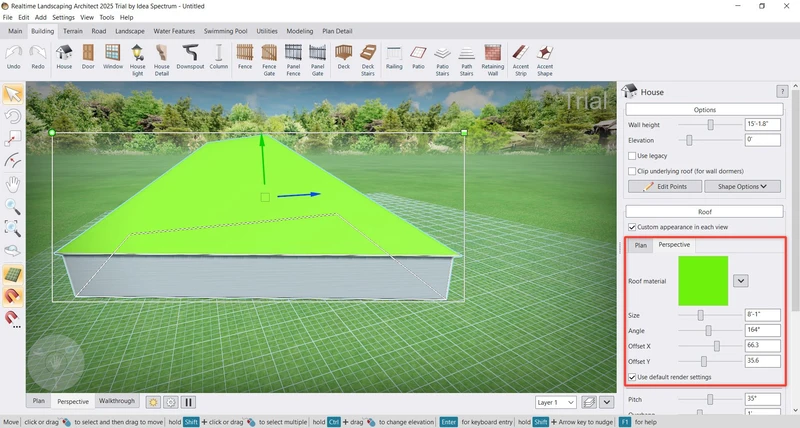800x428 pixels.
Task: Open the Shape Options dropdown
Action: (743, 186)
